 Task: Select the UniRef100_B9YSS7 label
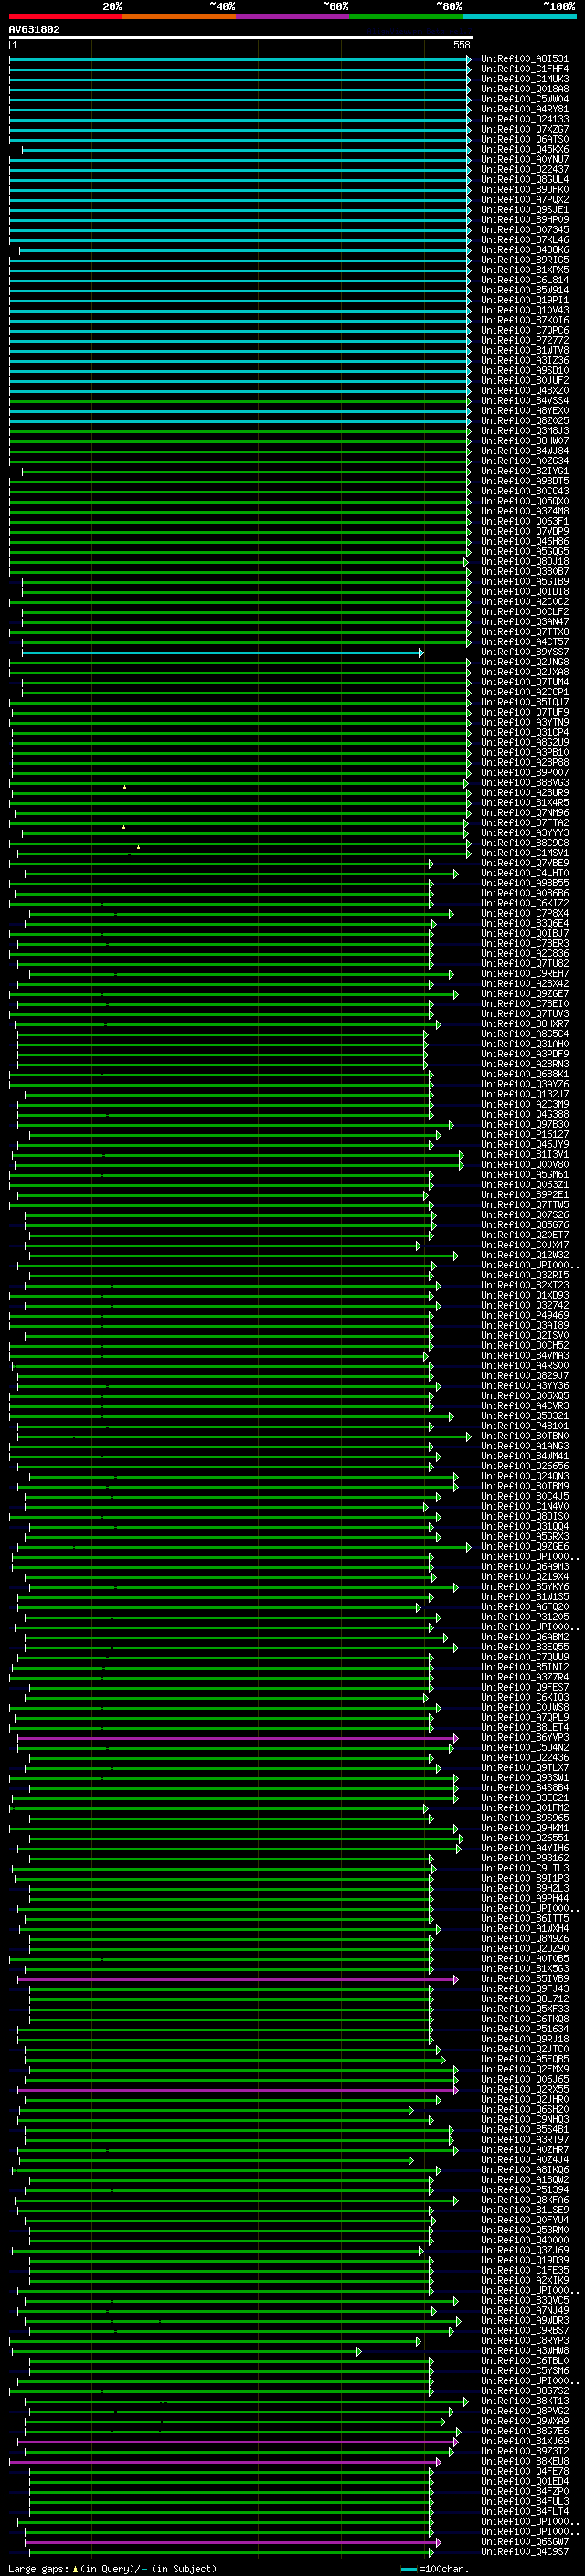pos(525,652)
